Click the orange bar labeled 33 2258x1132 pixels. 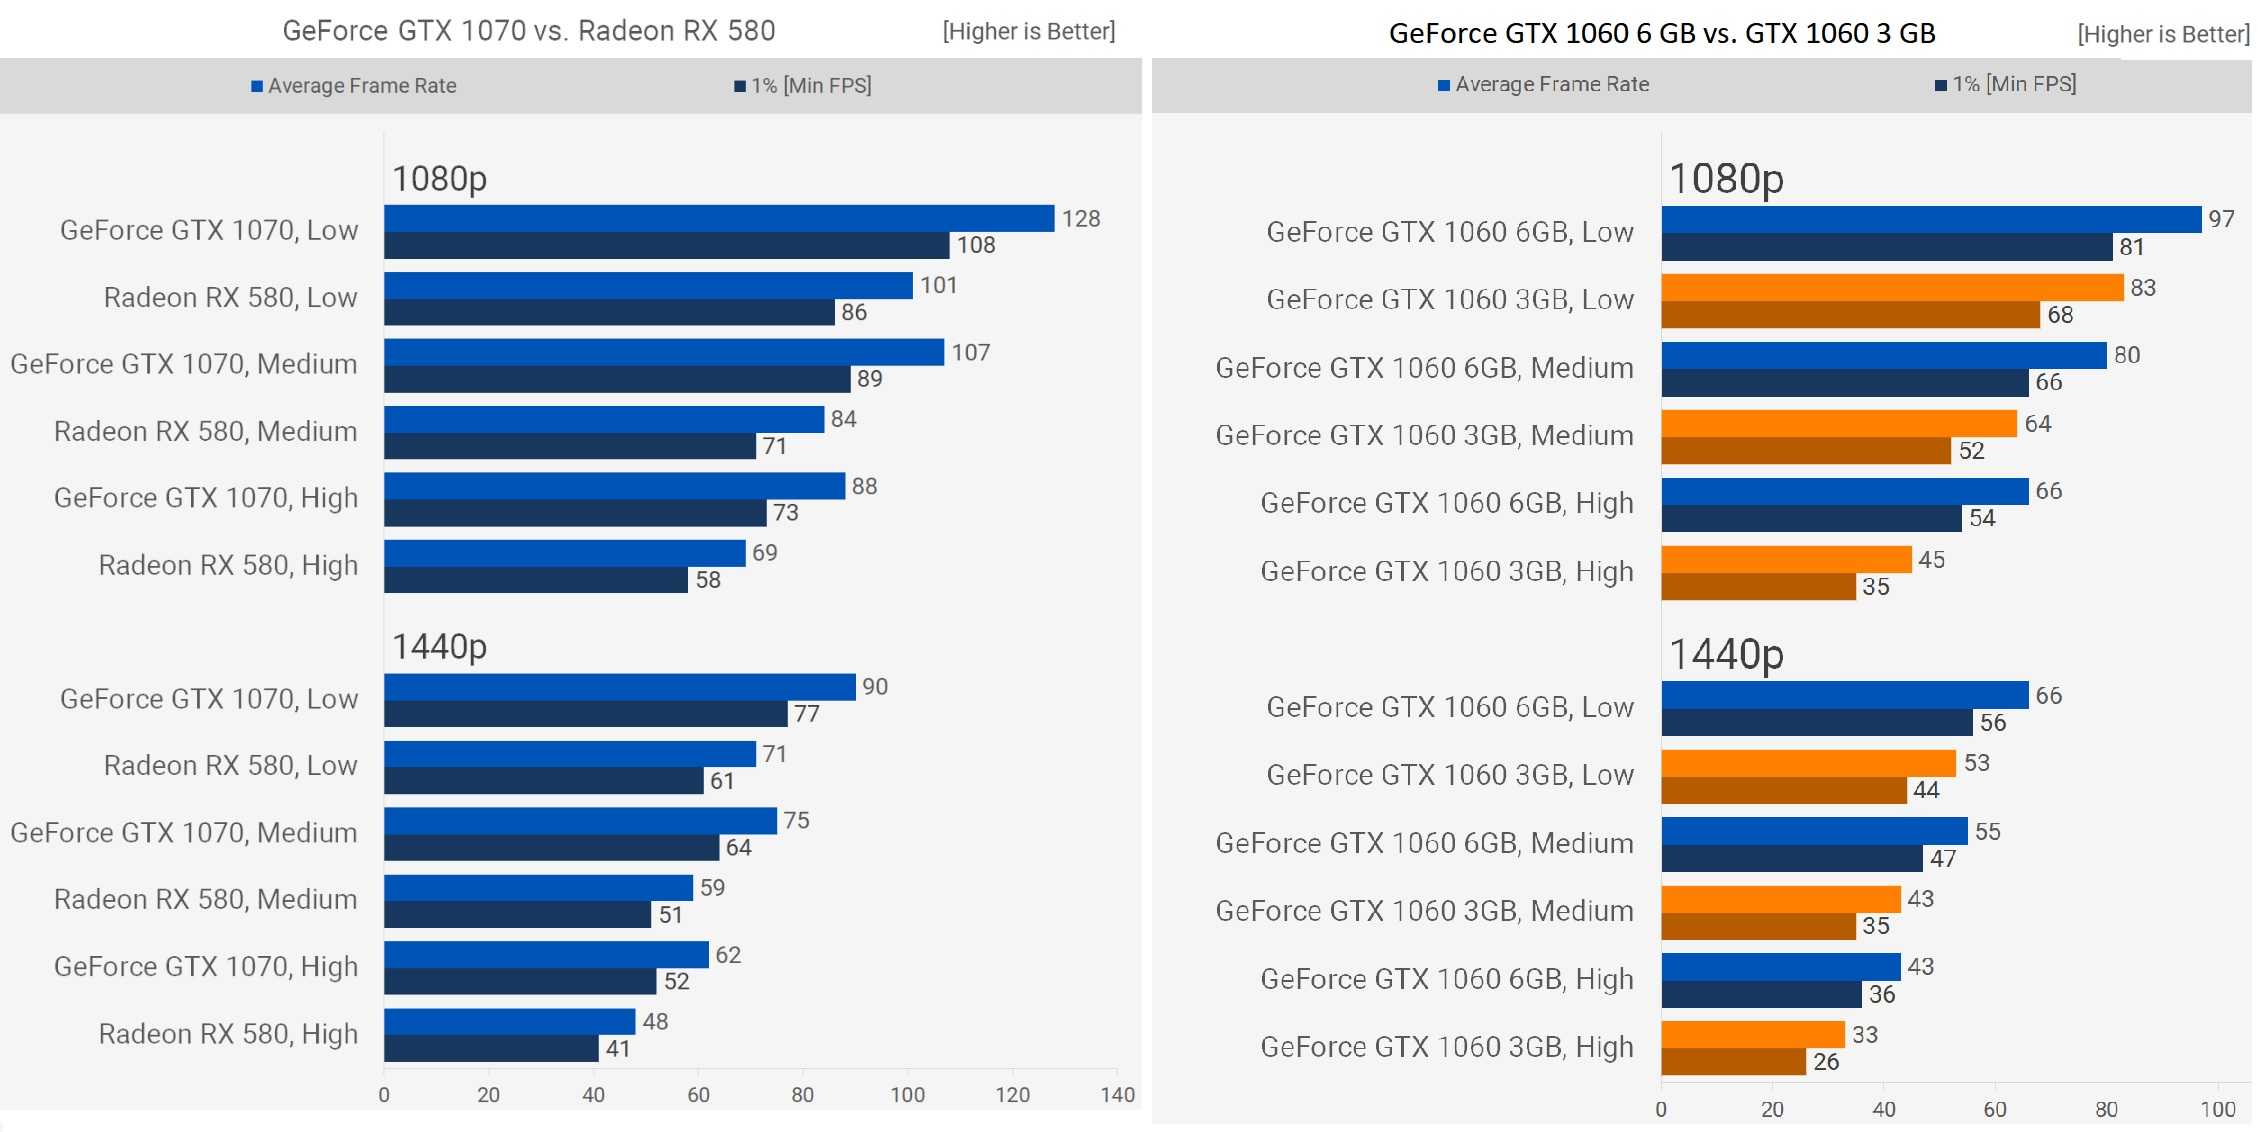pyautogui.click(x=1753, y=1035)
